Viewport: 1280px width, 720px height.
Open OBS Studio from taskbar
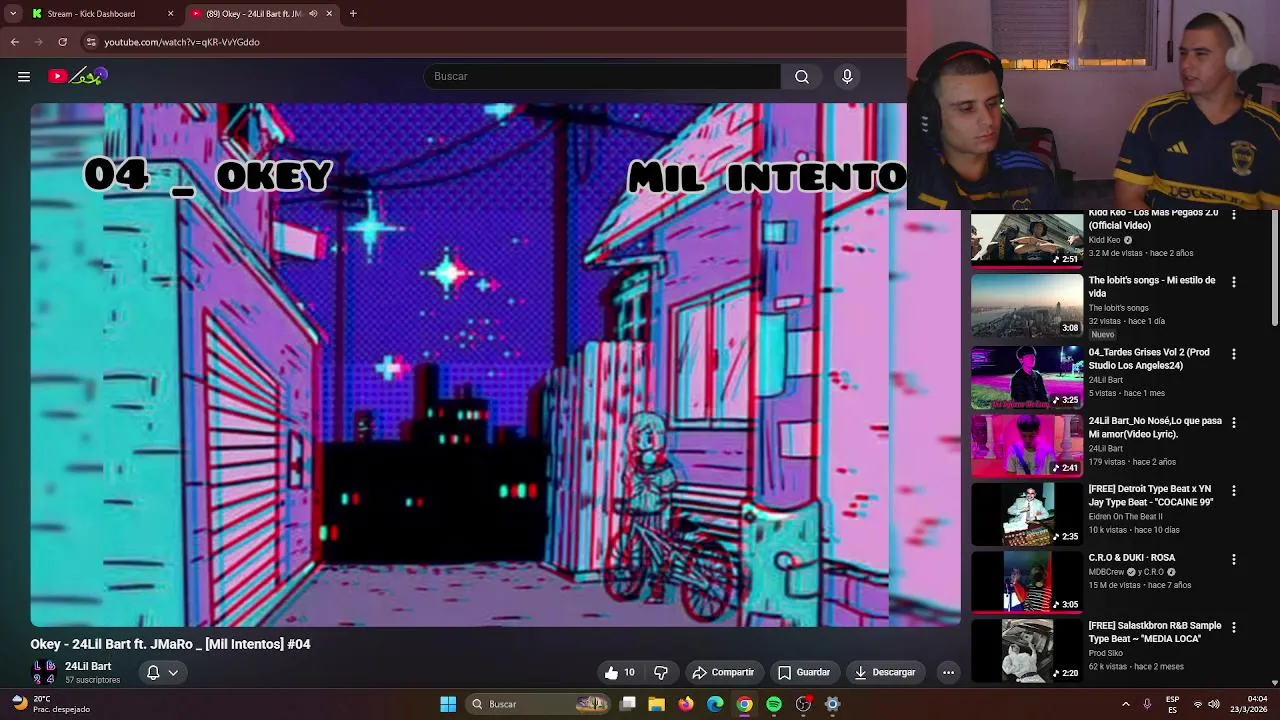click(803, 704)
